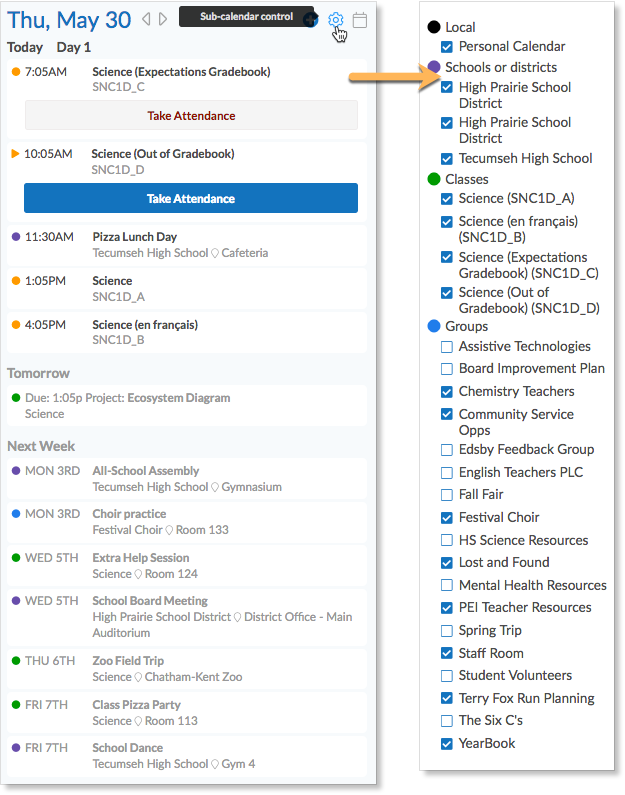Click the location pin beside Cafeteria
Viewport: 625px width, 795px height.
point(215,253)
